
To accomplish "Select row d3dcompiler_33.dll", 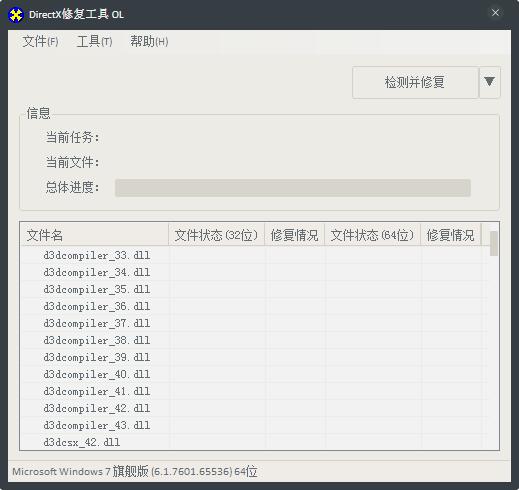I will pyautogui.click(x=254, y=255).
